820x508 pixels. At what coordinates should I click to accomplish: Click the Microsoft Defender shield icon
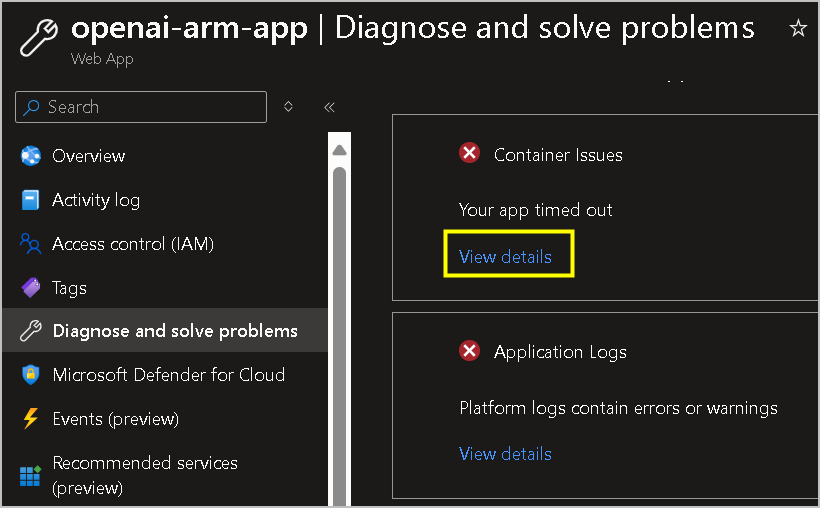[31, 375]
